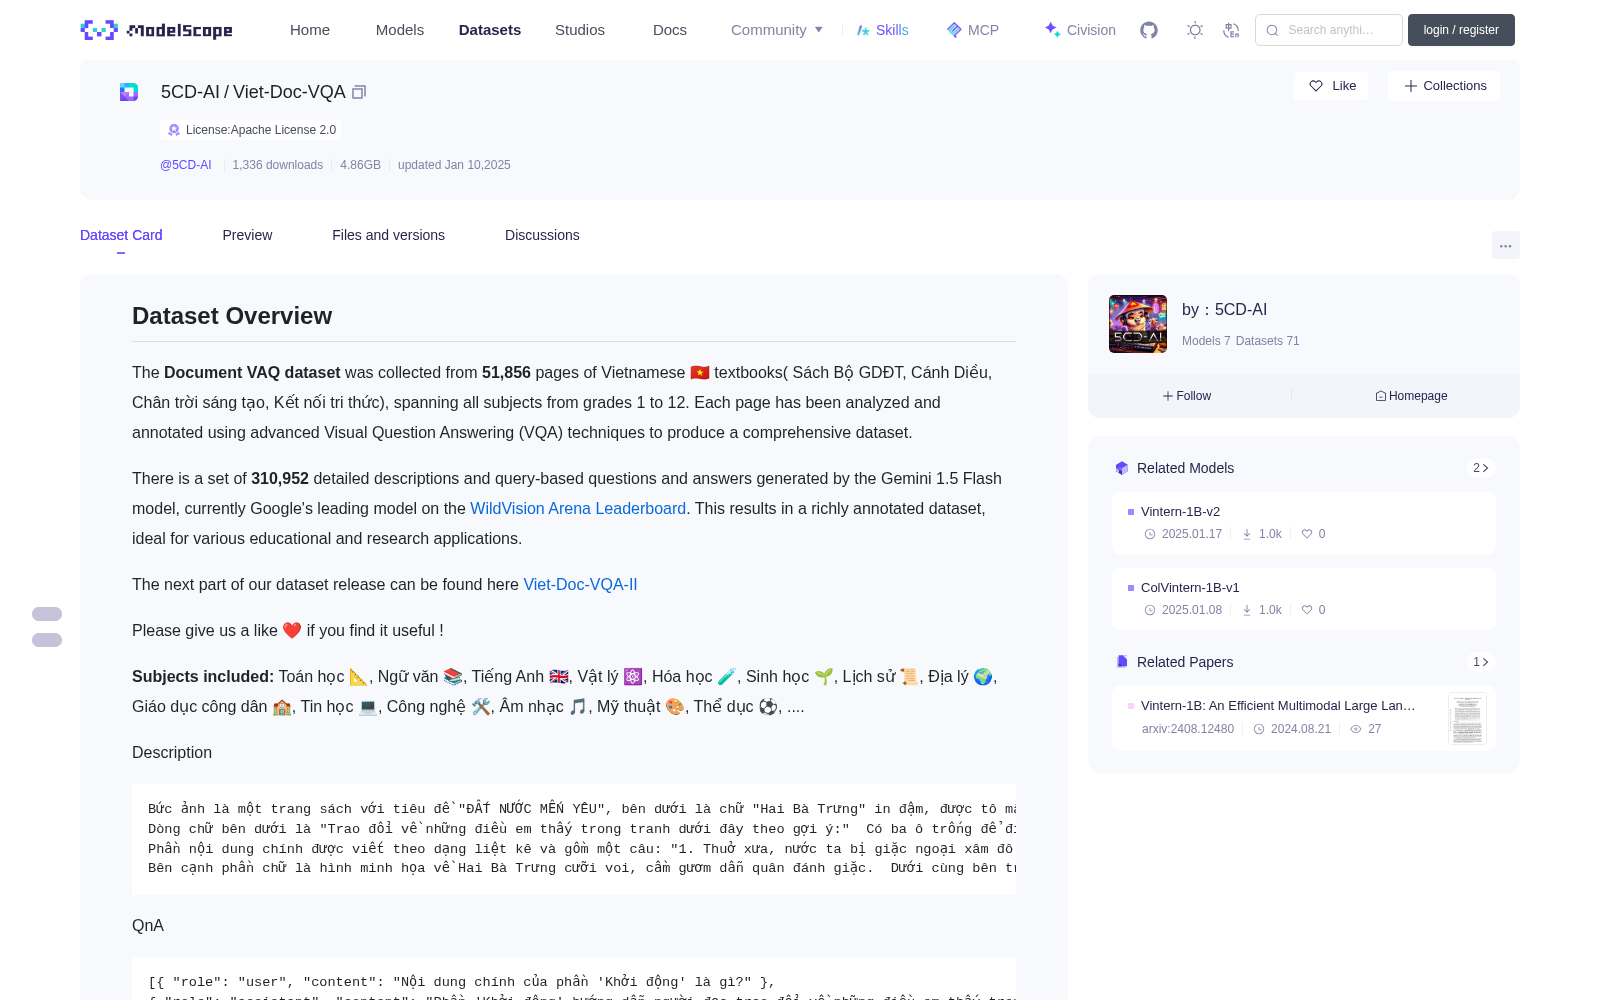This screenshot has width=1600, height=1000.
Task: Click the lower floating side pill button
Action: [x=47, y=640]
